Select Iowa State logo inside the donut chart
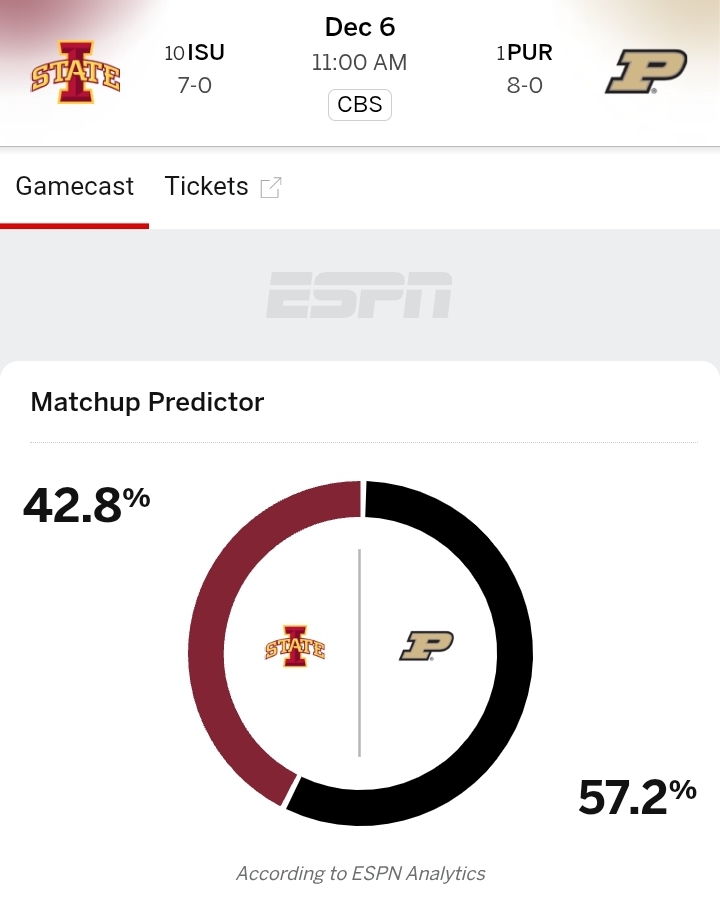The height and width of the screenshot is (904, 720). coord(295,648)
